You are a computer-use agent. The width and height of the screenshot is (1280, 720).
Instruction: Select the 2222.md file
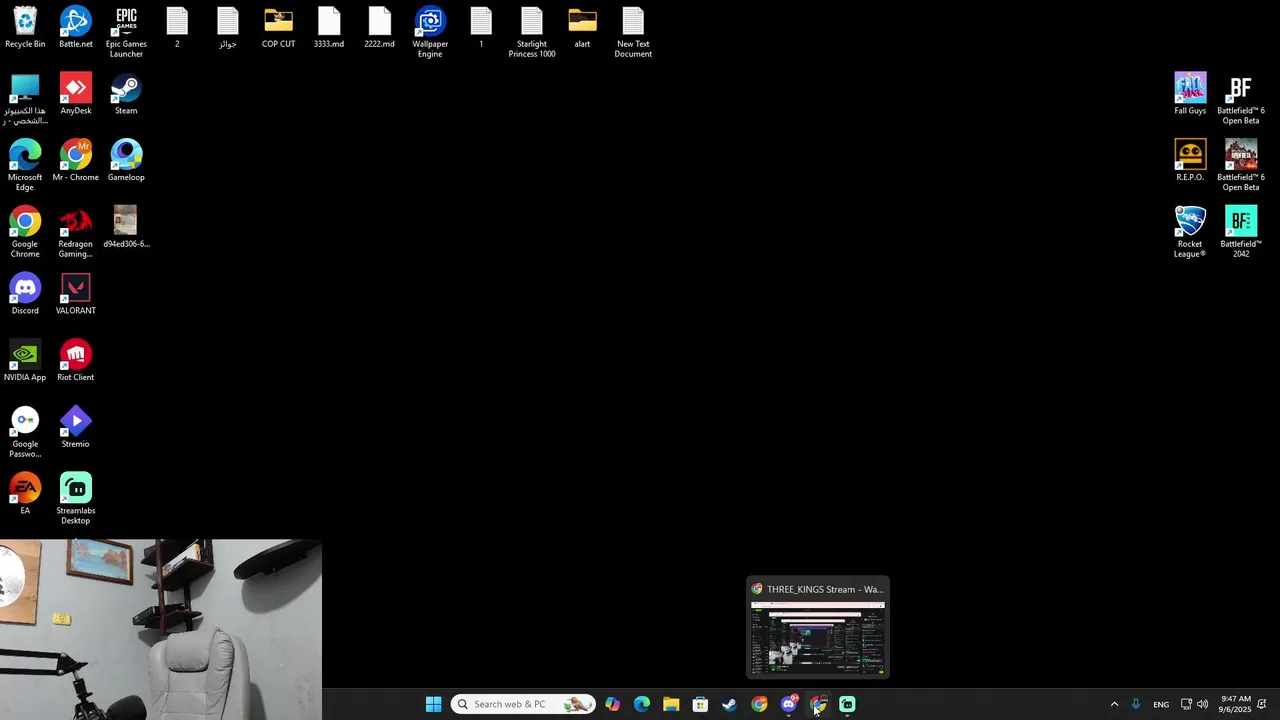click(x=379, y=28)
